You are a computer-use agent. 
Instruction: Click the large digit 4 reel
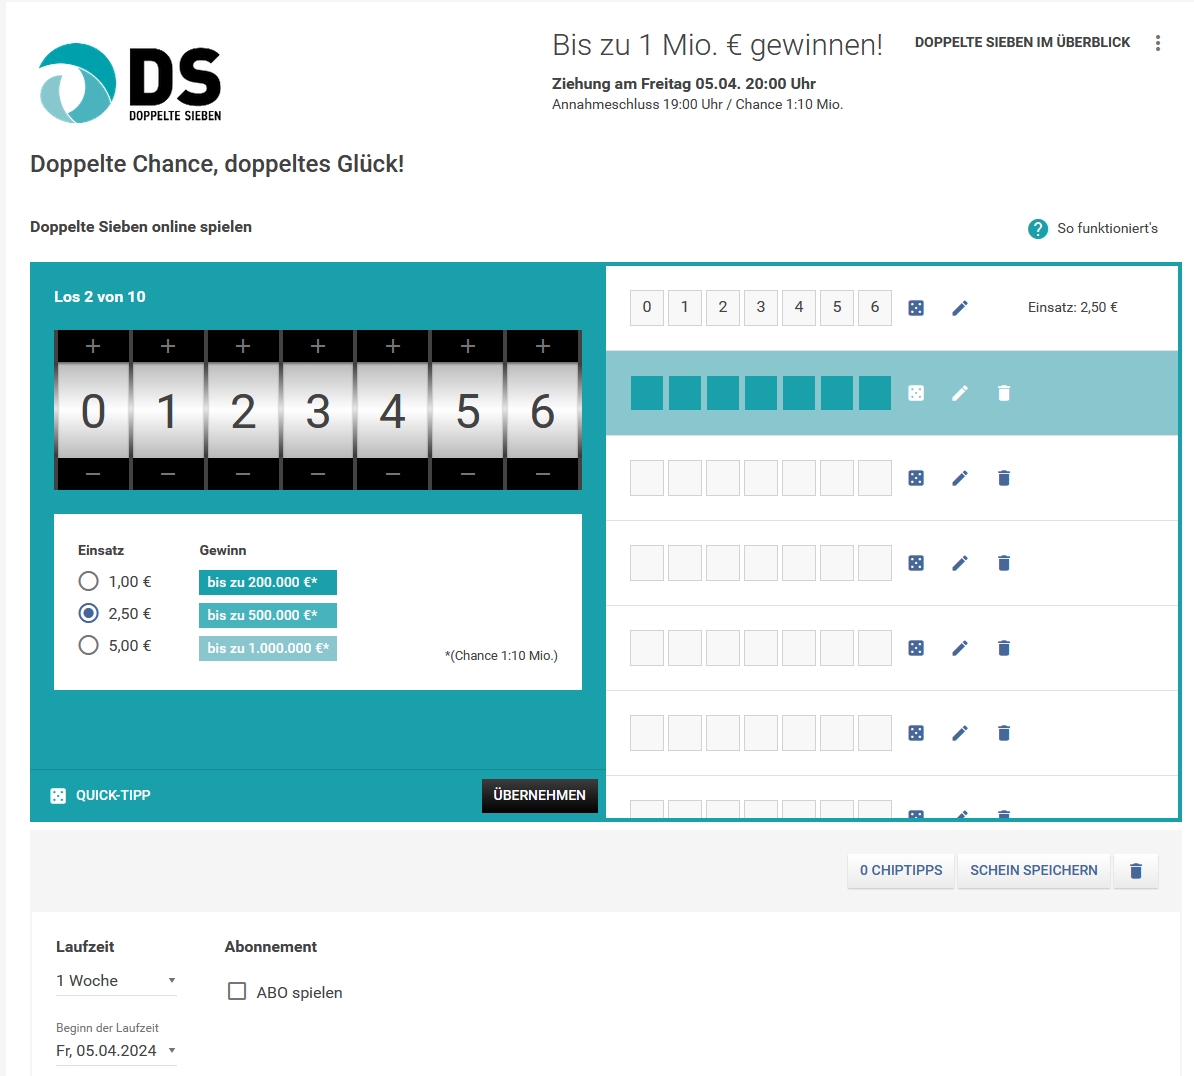(x=393, y=410)
